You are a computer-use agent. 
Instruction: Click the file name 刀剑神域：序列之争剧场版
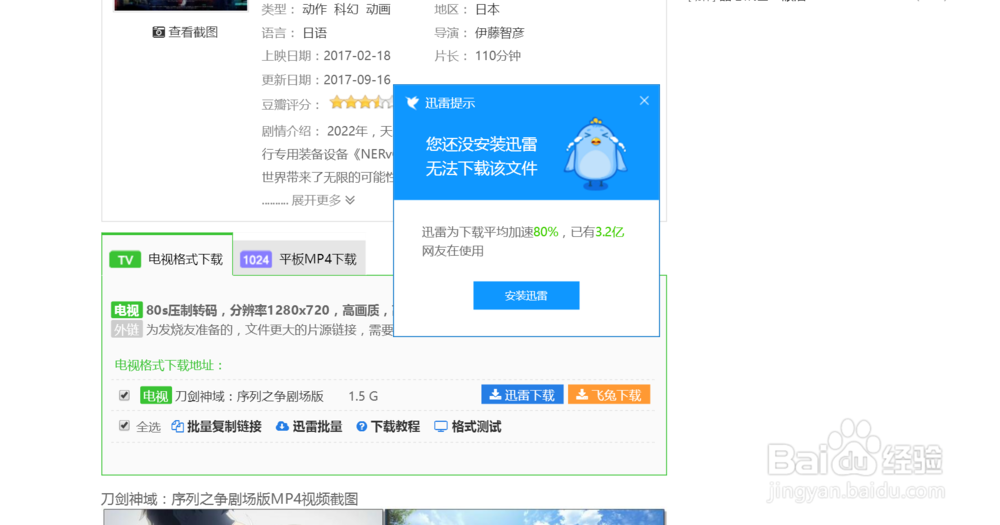tap(249, 396)
